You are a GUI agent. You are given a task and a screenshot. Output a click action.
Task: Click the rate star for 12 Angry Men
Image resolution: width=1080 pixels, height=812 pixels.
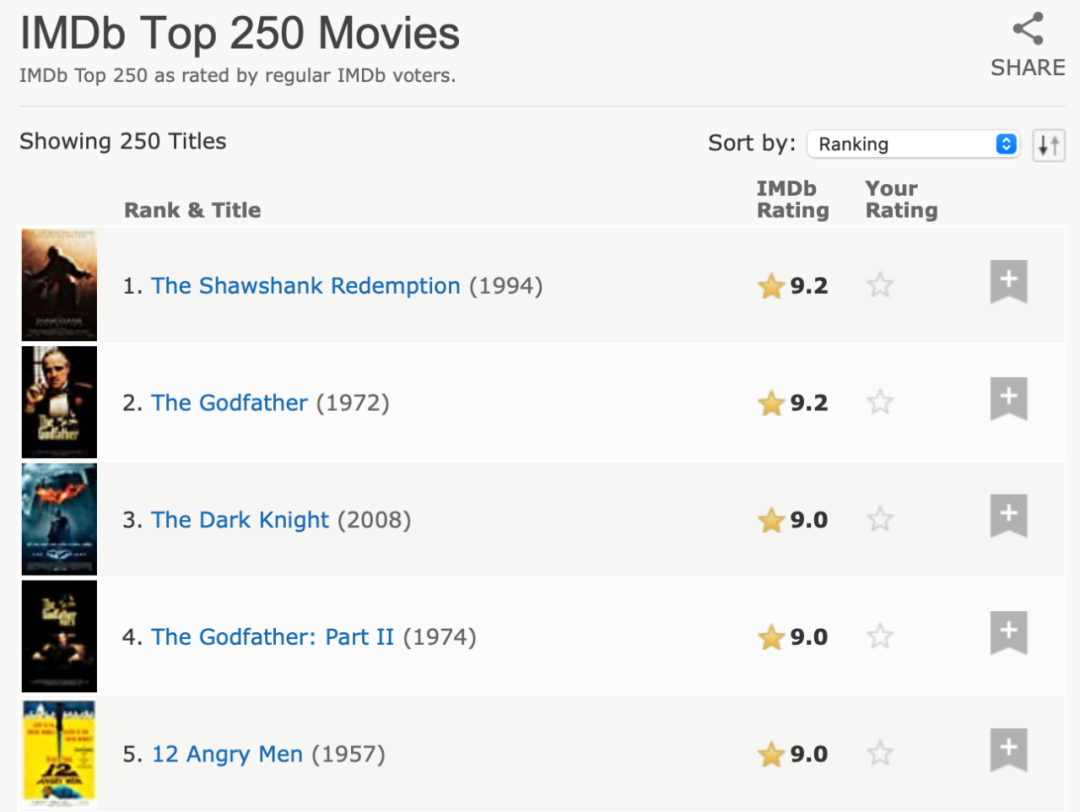pos(880,754)
